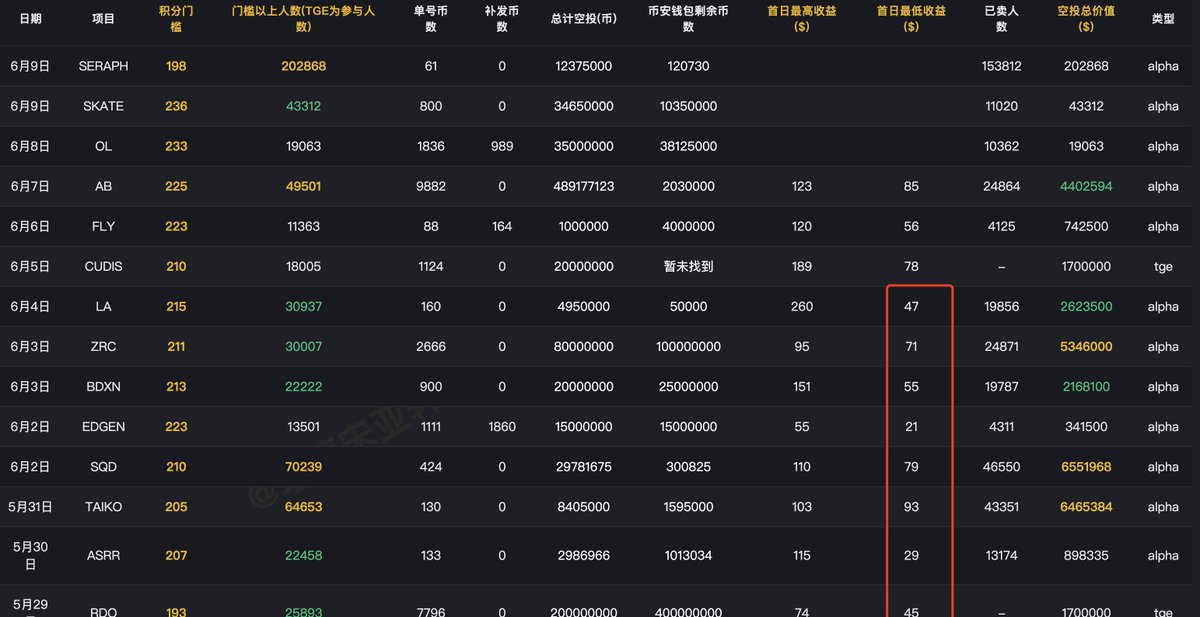Select ASRR's points threshold "207"
This screenshot has width=1200, height=617.
coord(176,555)
